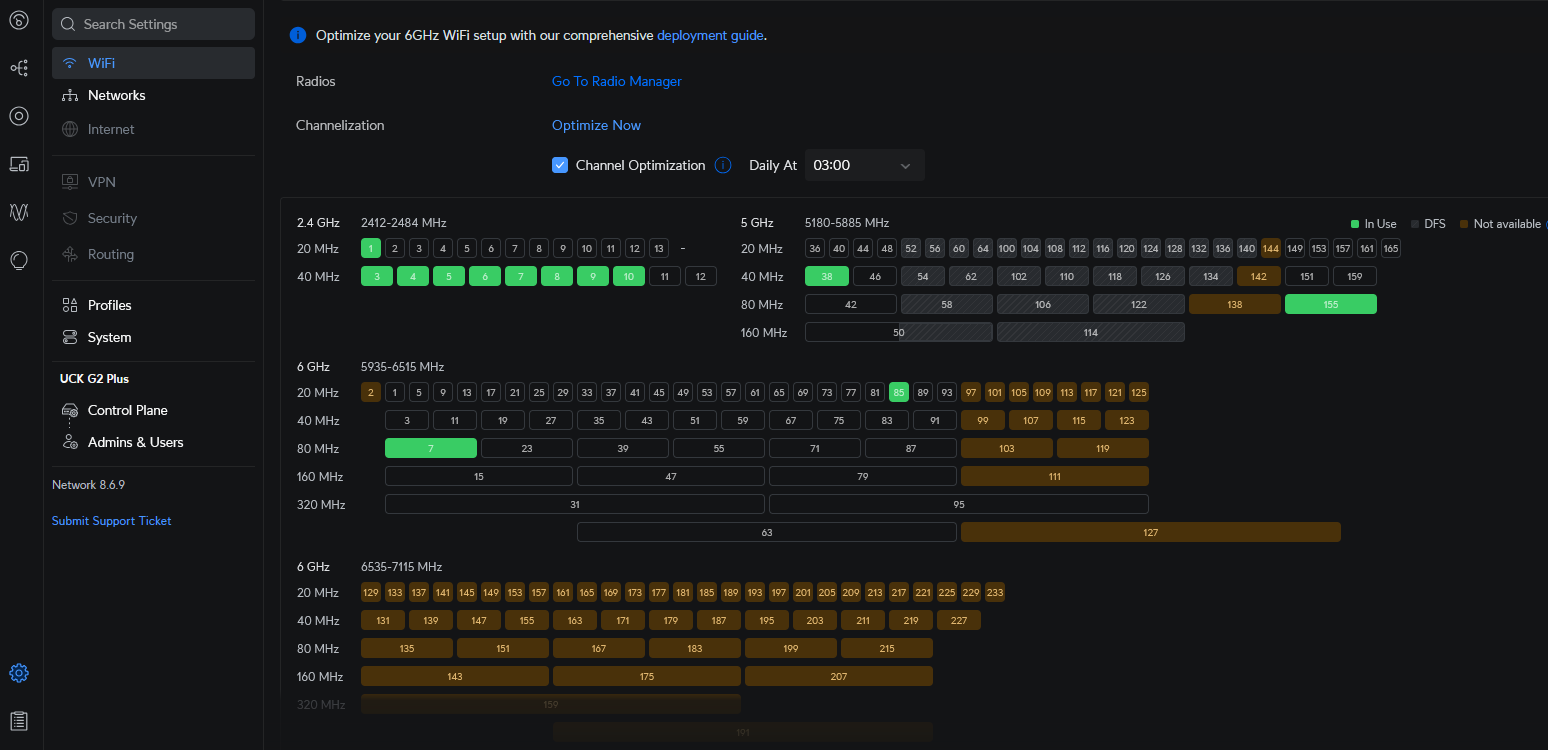
Task: Select 2.4 GHz 20 MHz channel 6
Action: pos(491,248)
